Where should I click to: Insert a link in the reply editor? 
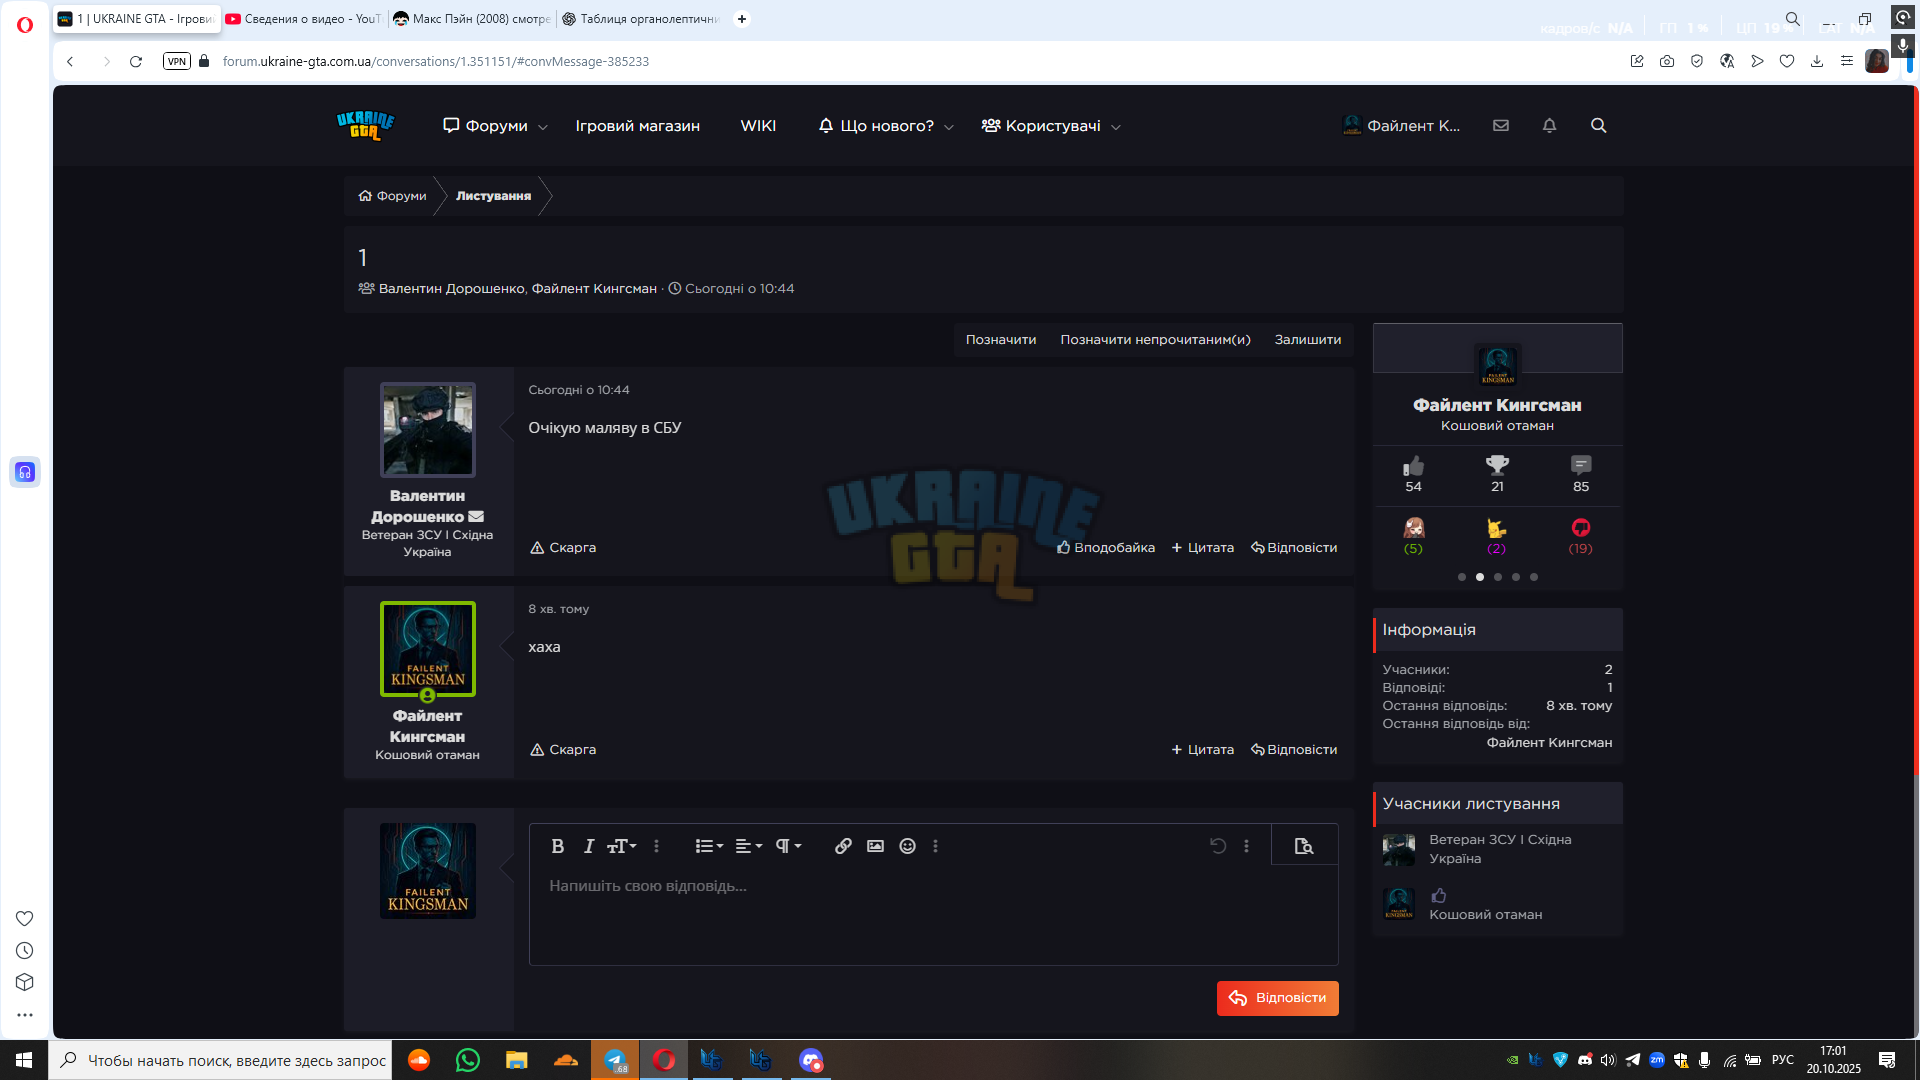843,846
